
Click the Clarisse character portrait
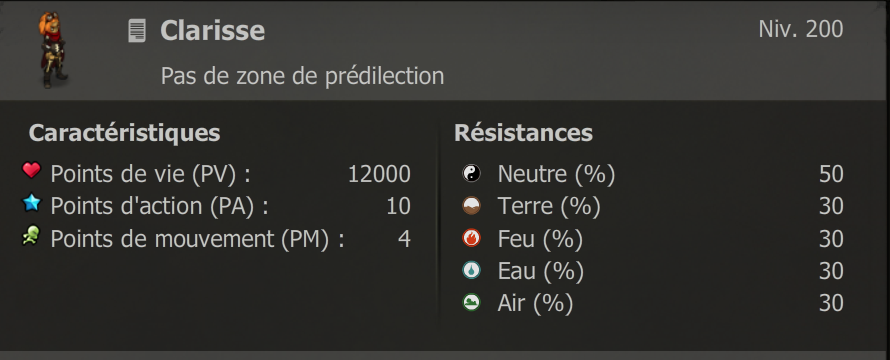[x=53, y=50]
